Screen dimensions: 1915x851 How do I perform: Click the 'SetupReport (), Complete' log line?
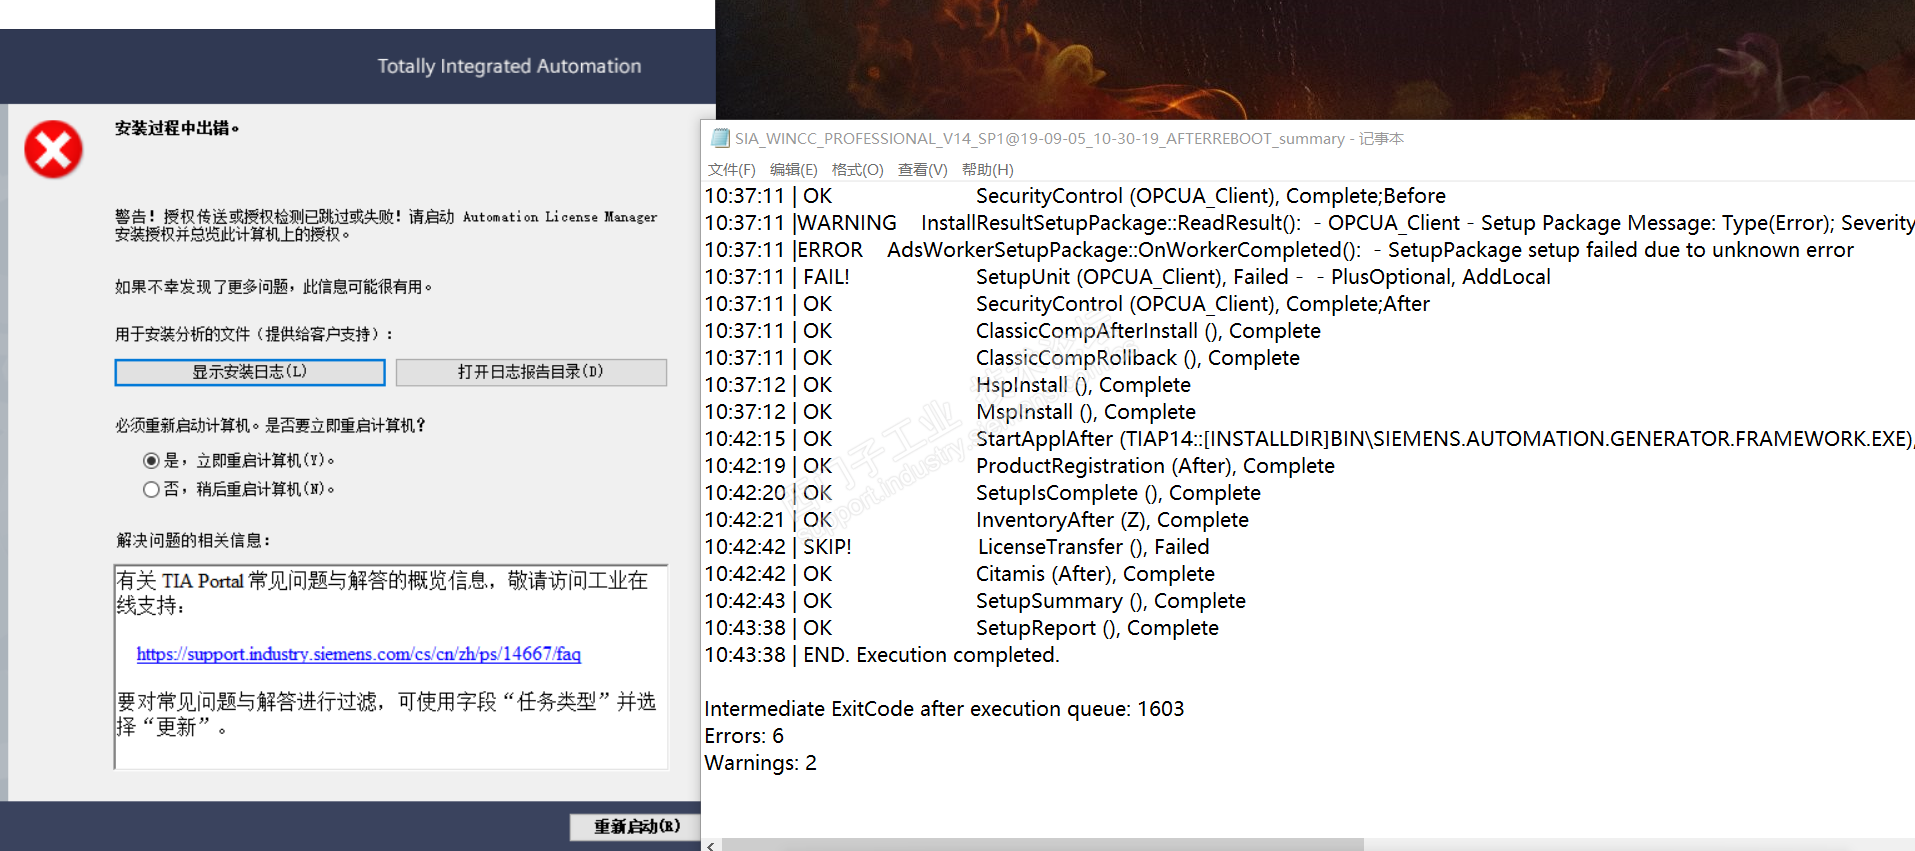pos(962,628)
